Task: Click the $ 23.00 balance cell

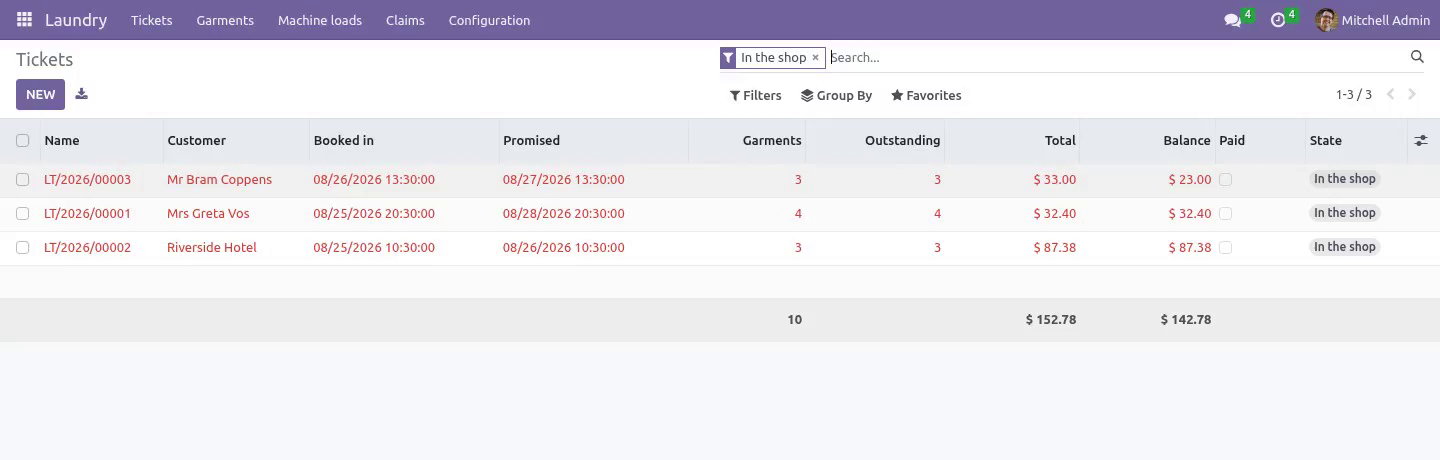Action: [1190, 180]
